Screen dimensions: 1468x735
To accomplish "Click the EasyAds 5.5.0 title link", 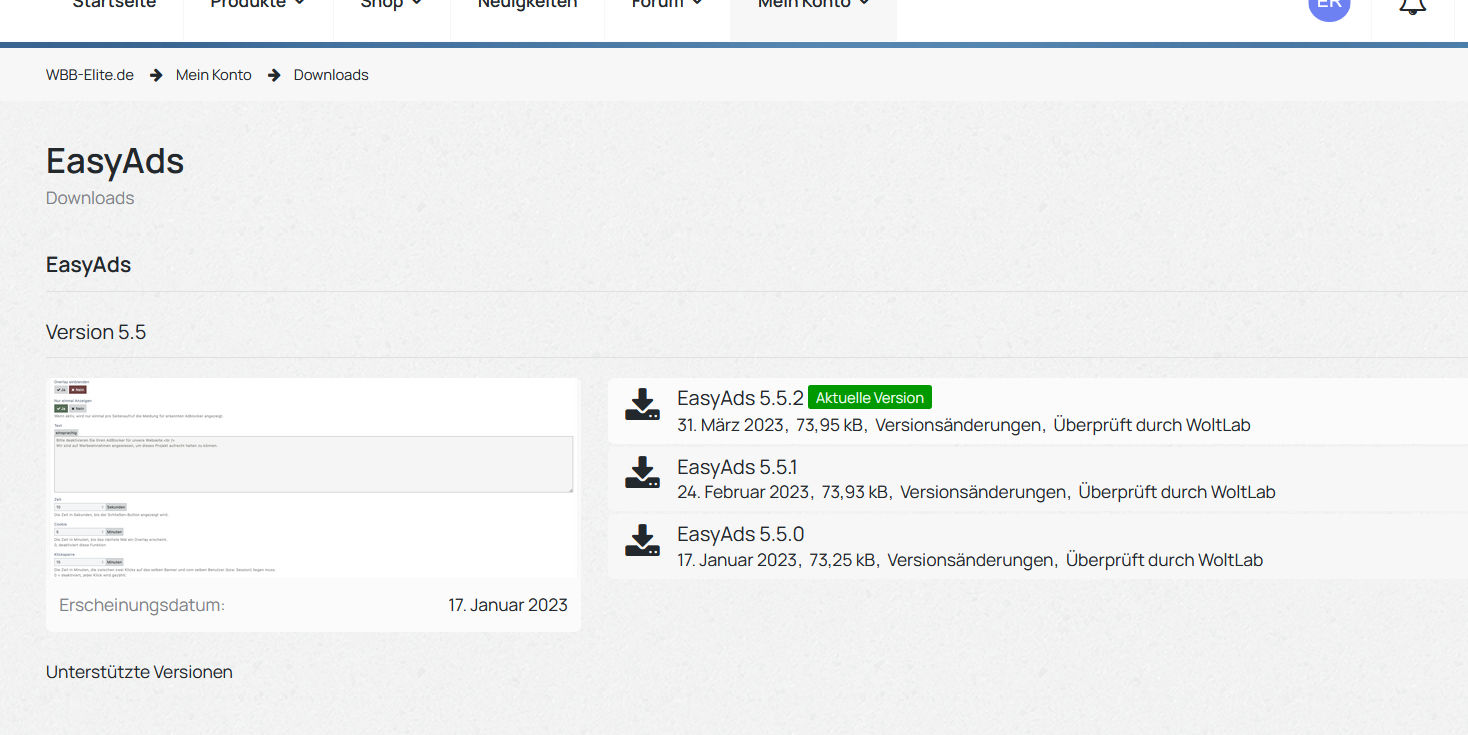I will 740,534.
